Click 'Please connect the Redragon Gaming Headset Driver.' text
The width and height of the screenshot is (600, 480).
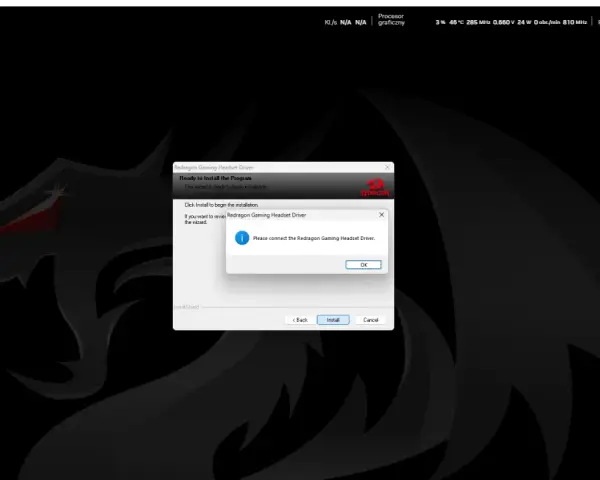(x=314, y=238)
